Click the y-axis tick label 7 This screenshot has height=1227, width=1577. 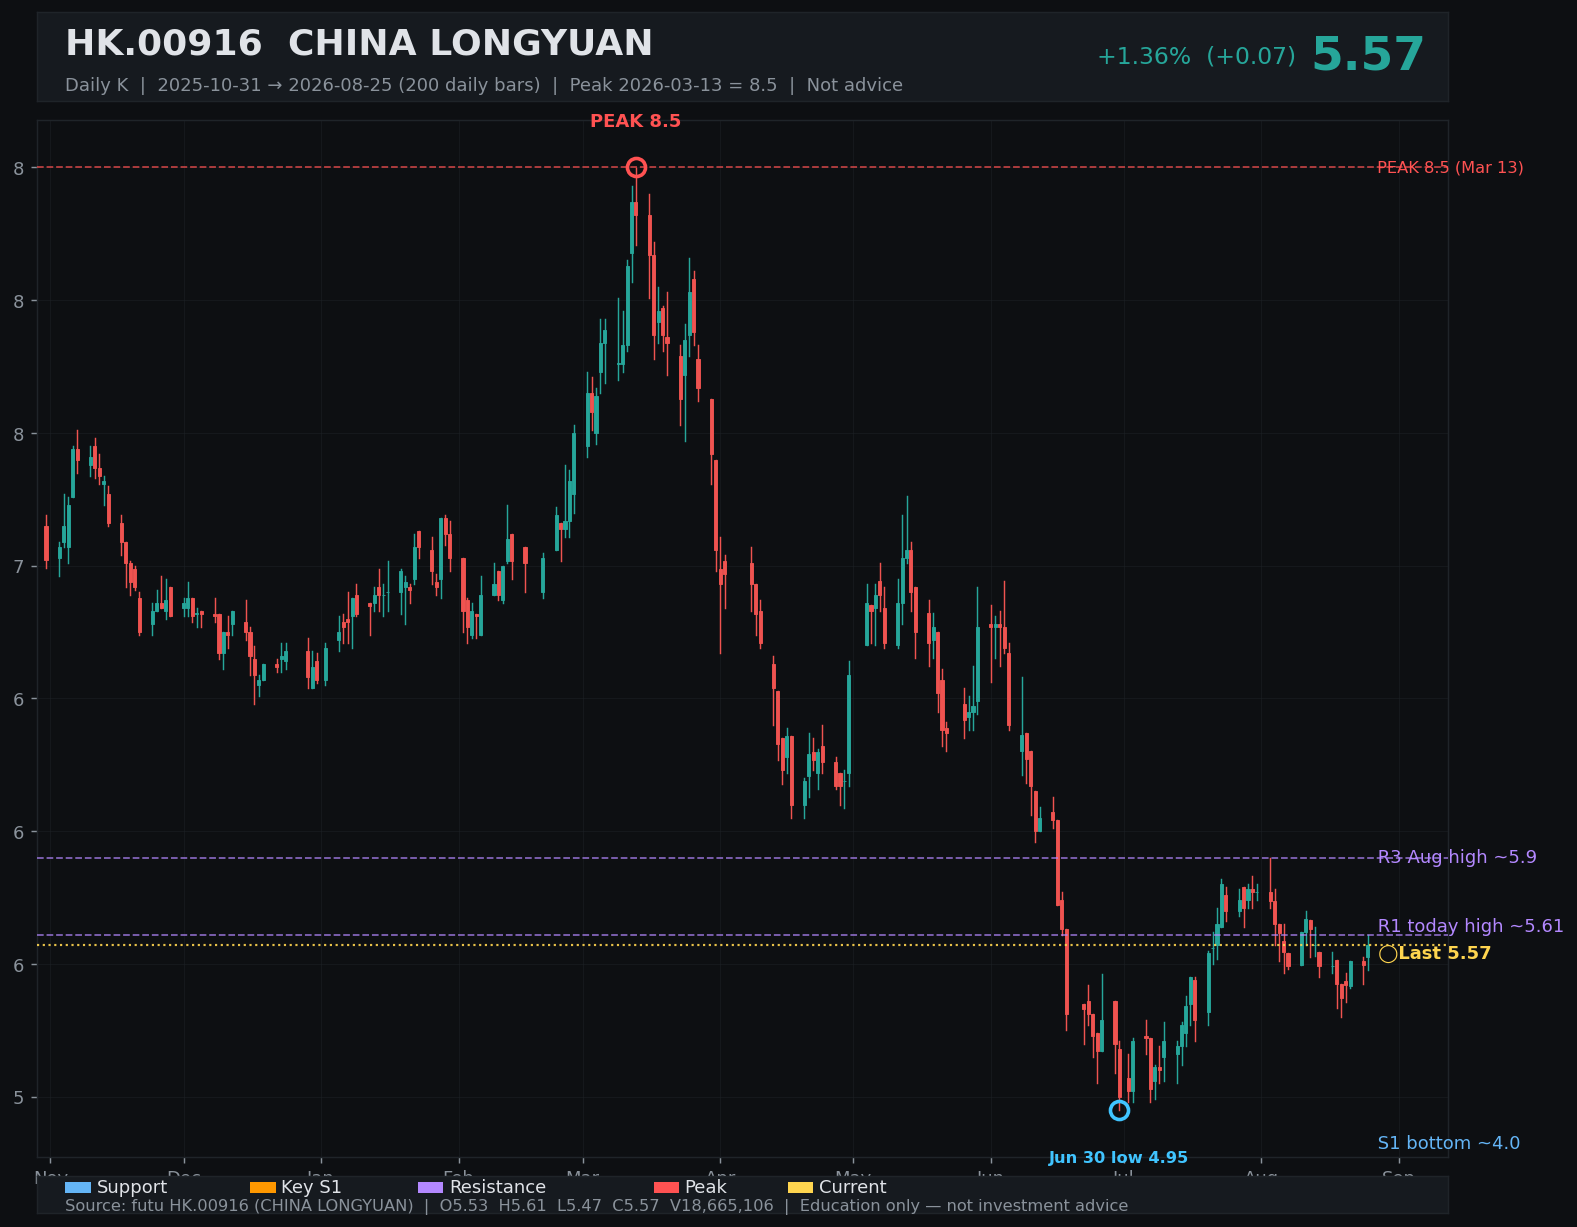[x=19, y=567]
